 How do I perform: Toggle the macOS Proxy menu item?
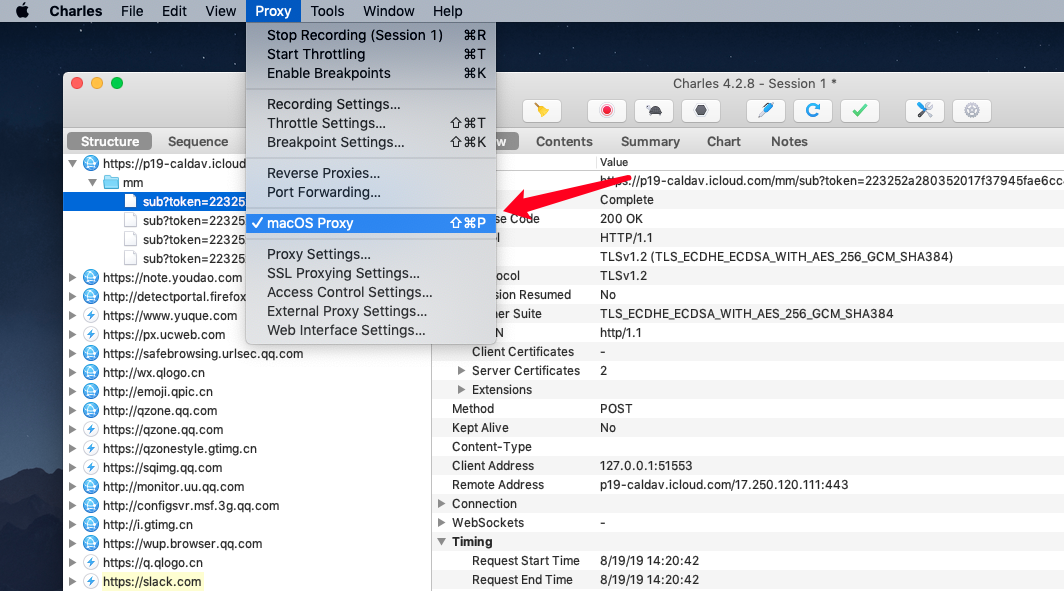[x=370, y=223]
